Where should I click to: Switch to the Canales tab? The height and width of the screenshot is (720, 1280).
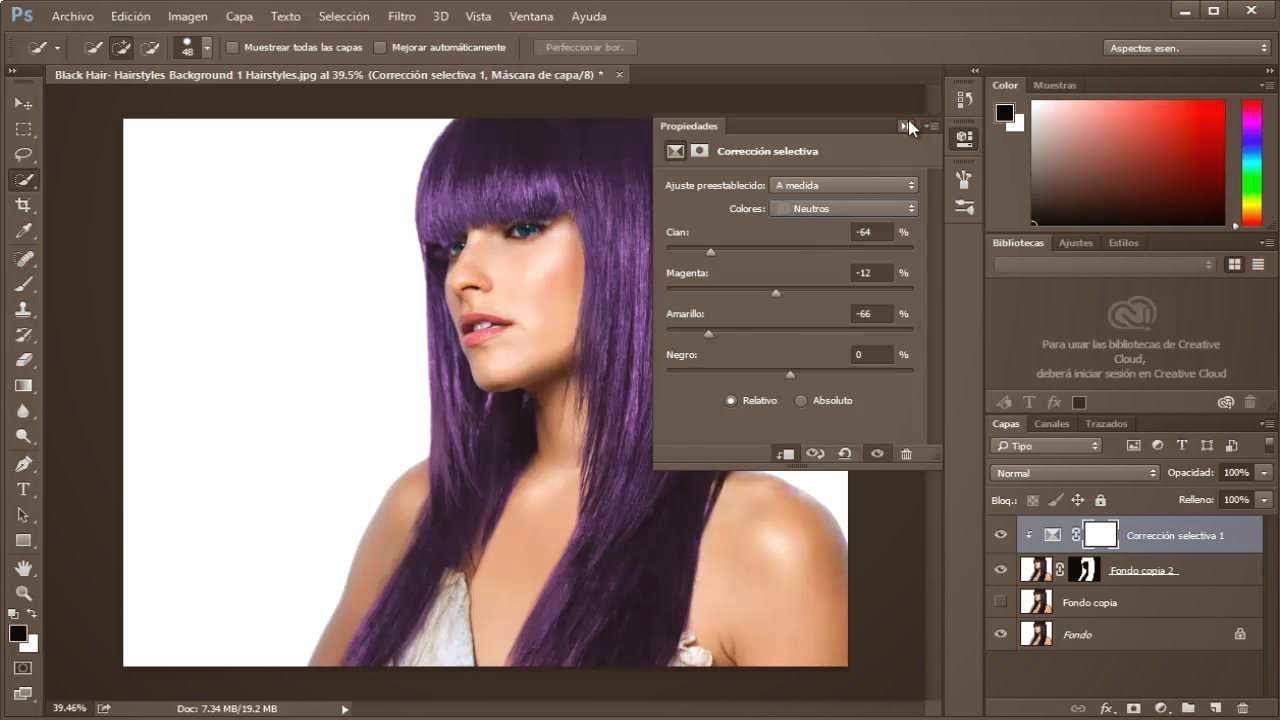pyautogui.click(x=1051, y=424)
